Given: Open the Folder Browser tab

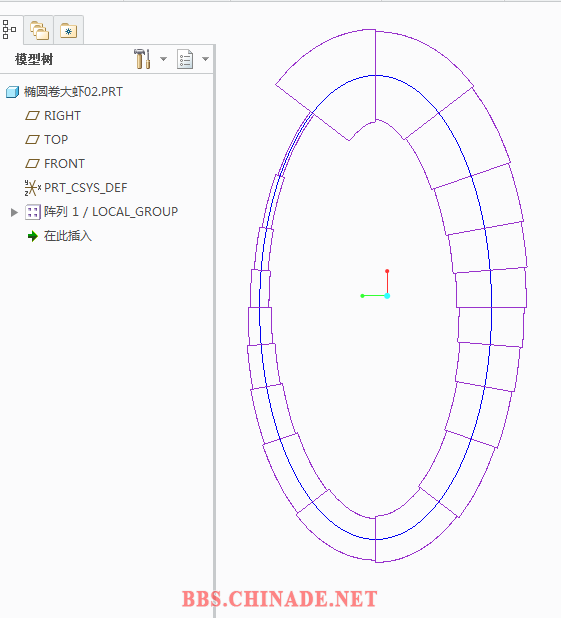Looking at the screenshot, I should pyautogui.click(x=39, y=31).
